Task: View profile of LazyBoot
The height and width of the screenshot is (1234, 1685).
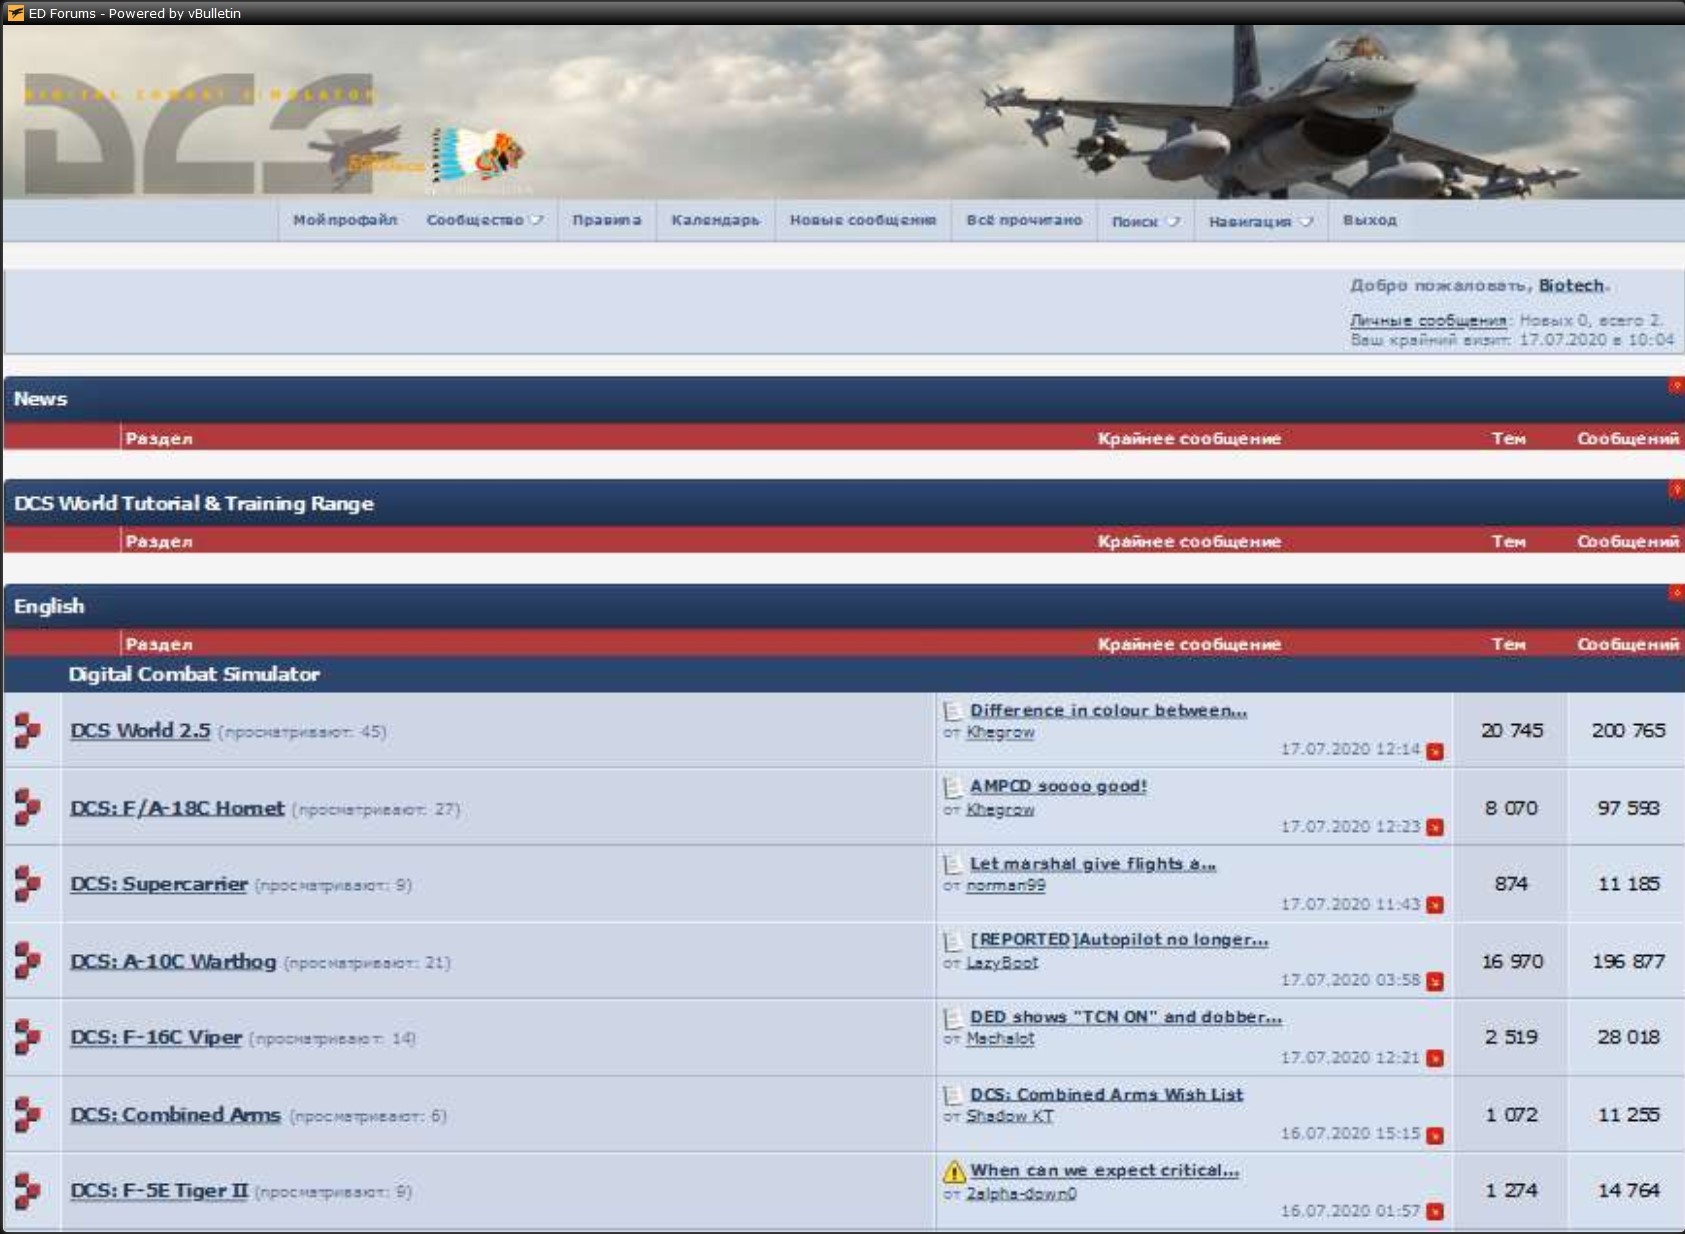Action: pyautogui.click(x=1002, y=962)
